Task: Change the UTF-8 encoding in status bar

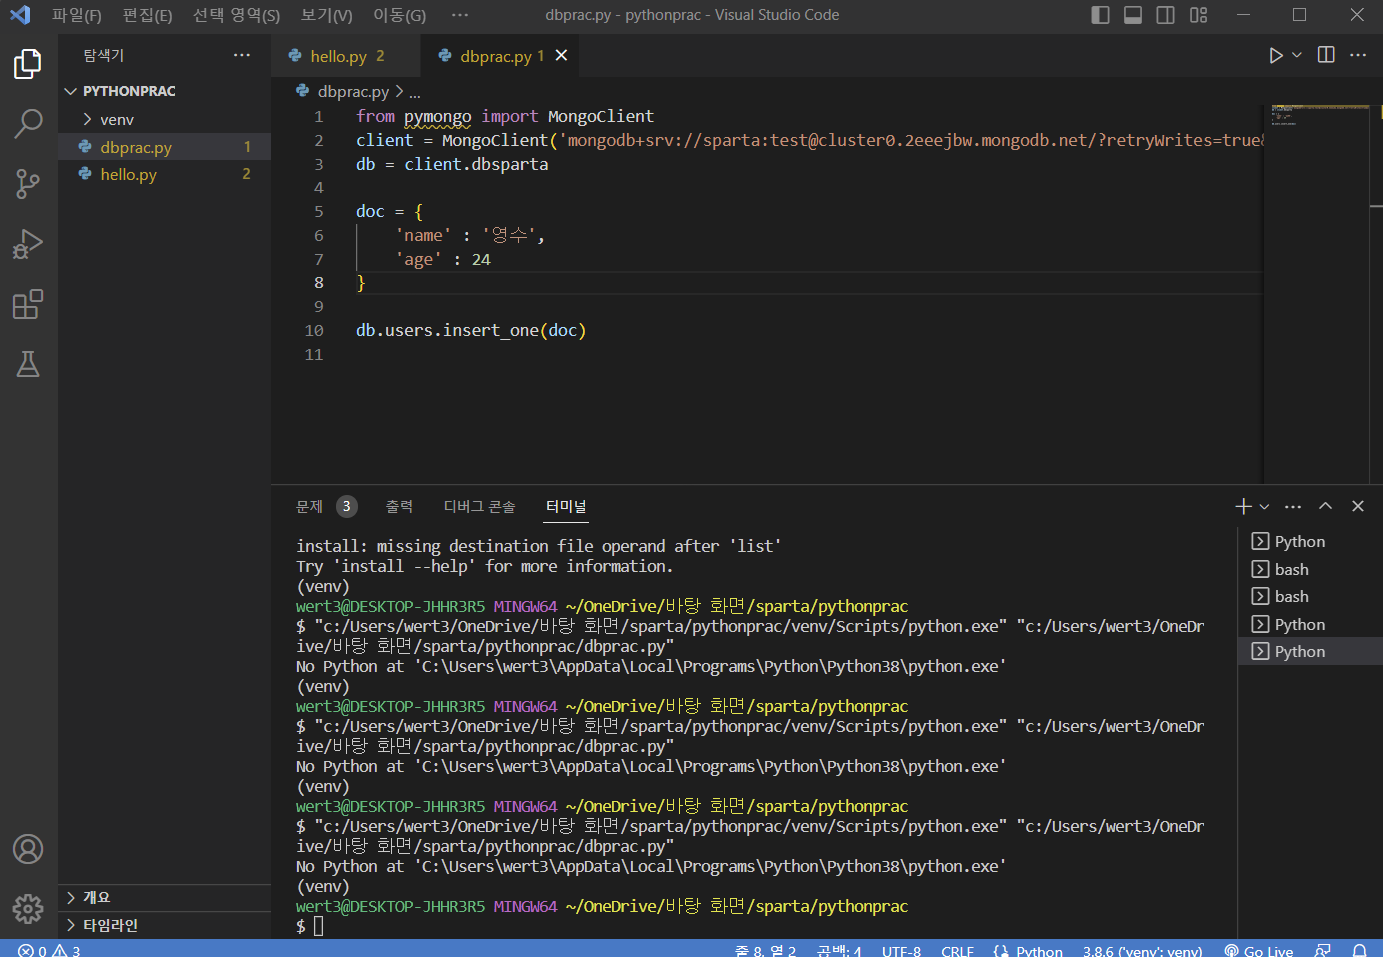Action: click(901, 951)
